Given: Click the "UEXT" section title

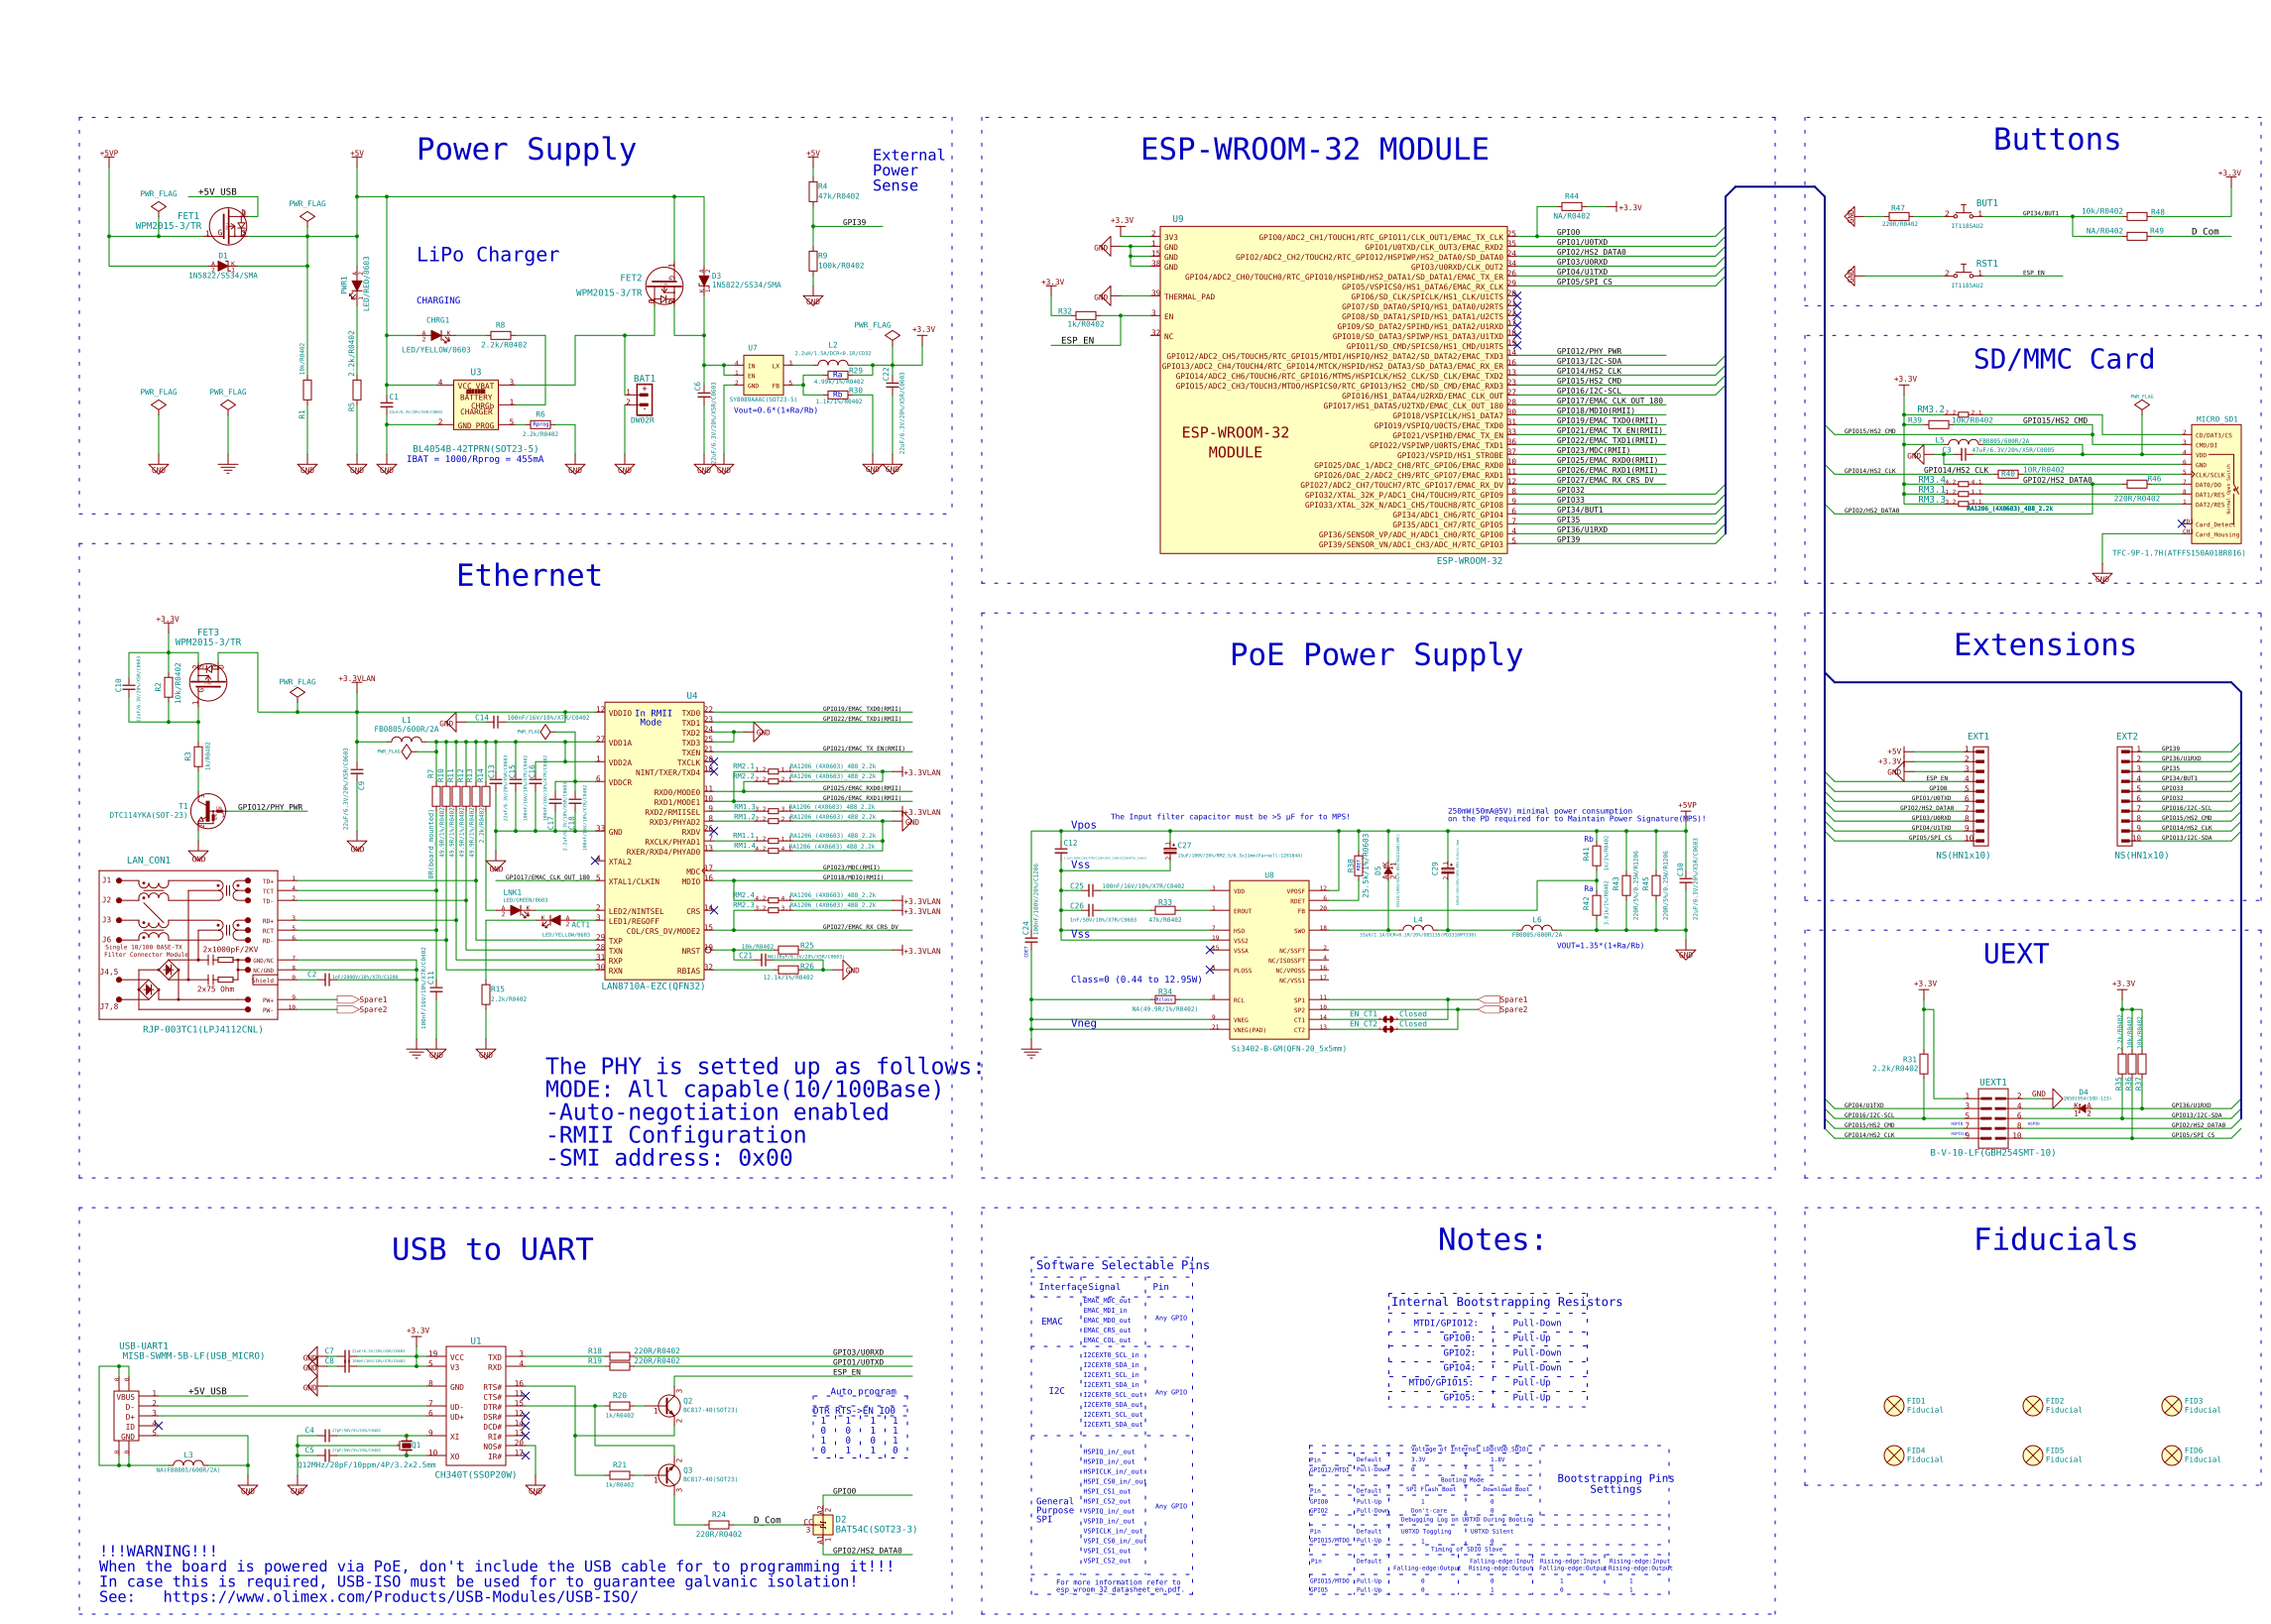Looking at the screenshot, I should 2016,954.
